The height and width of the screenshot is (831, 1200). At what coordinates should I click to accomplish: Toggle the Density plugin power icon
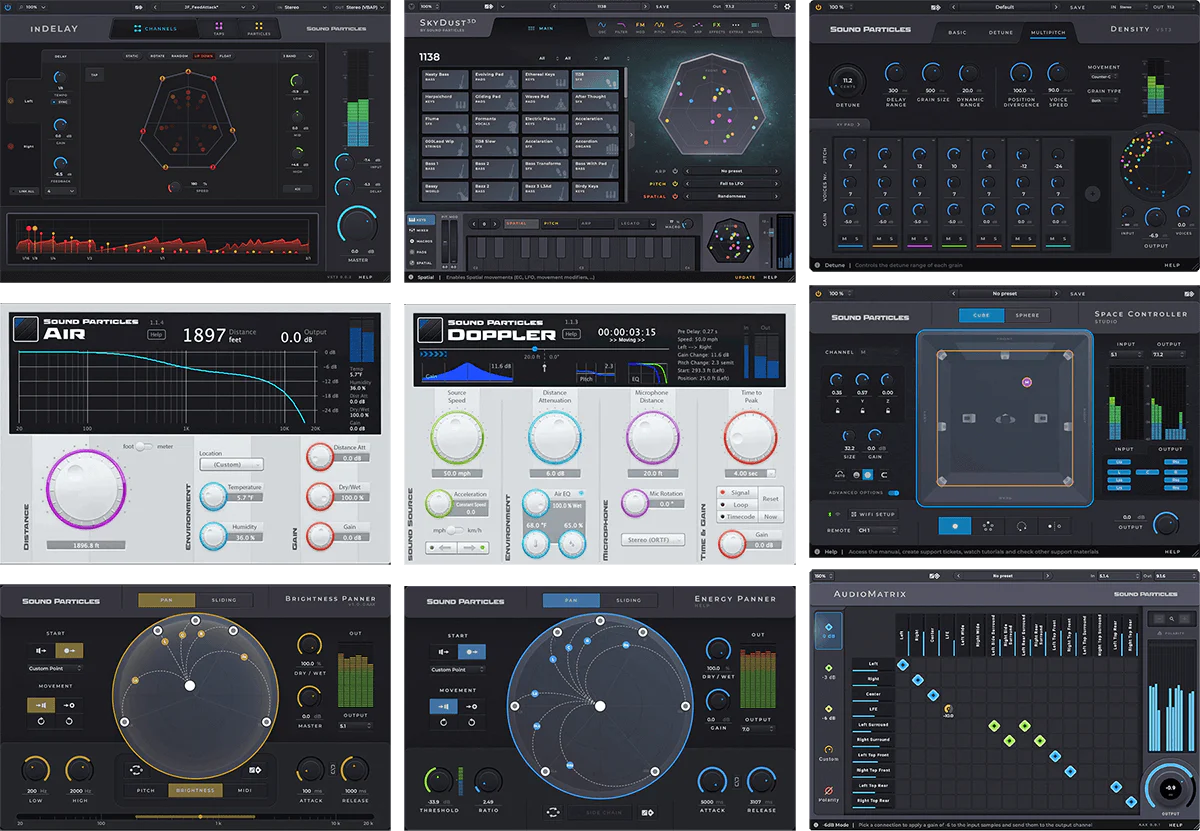[x=819, y=7]
